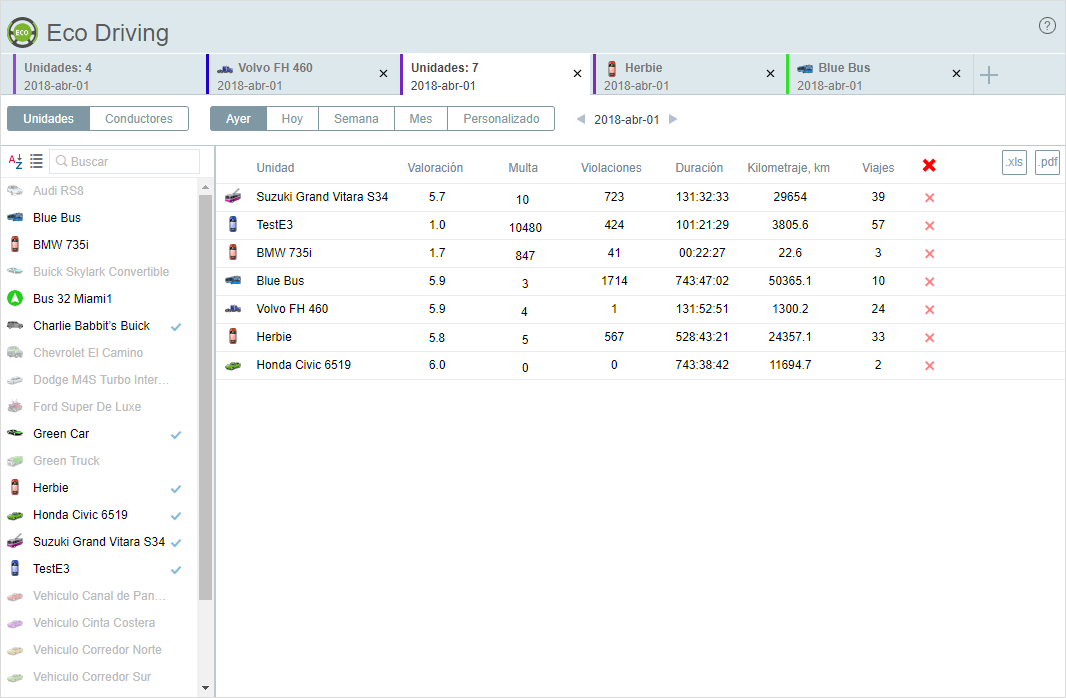Select the Semana time period
Viewport: 1066px width, 698px height.
click(356, 119)
